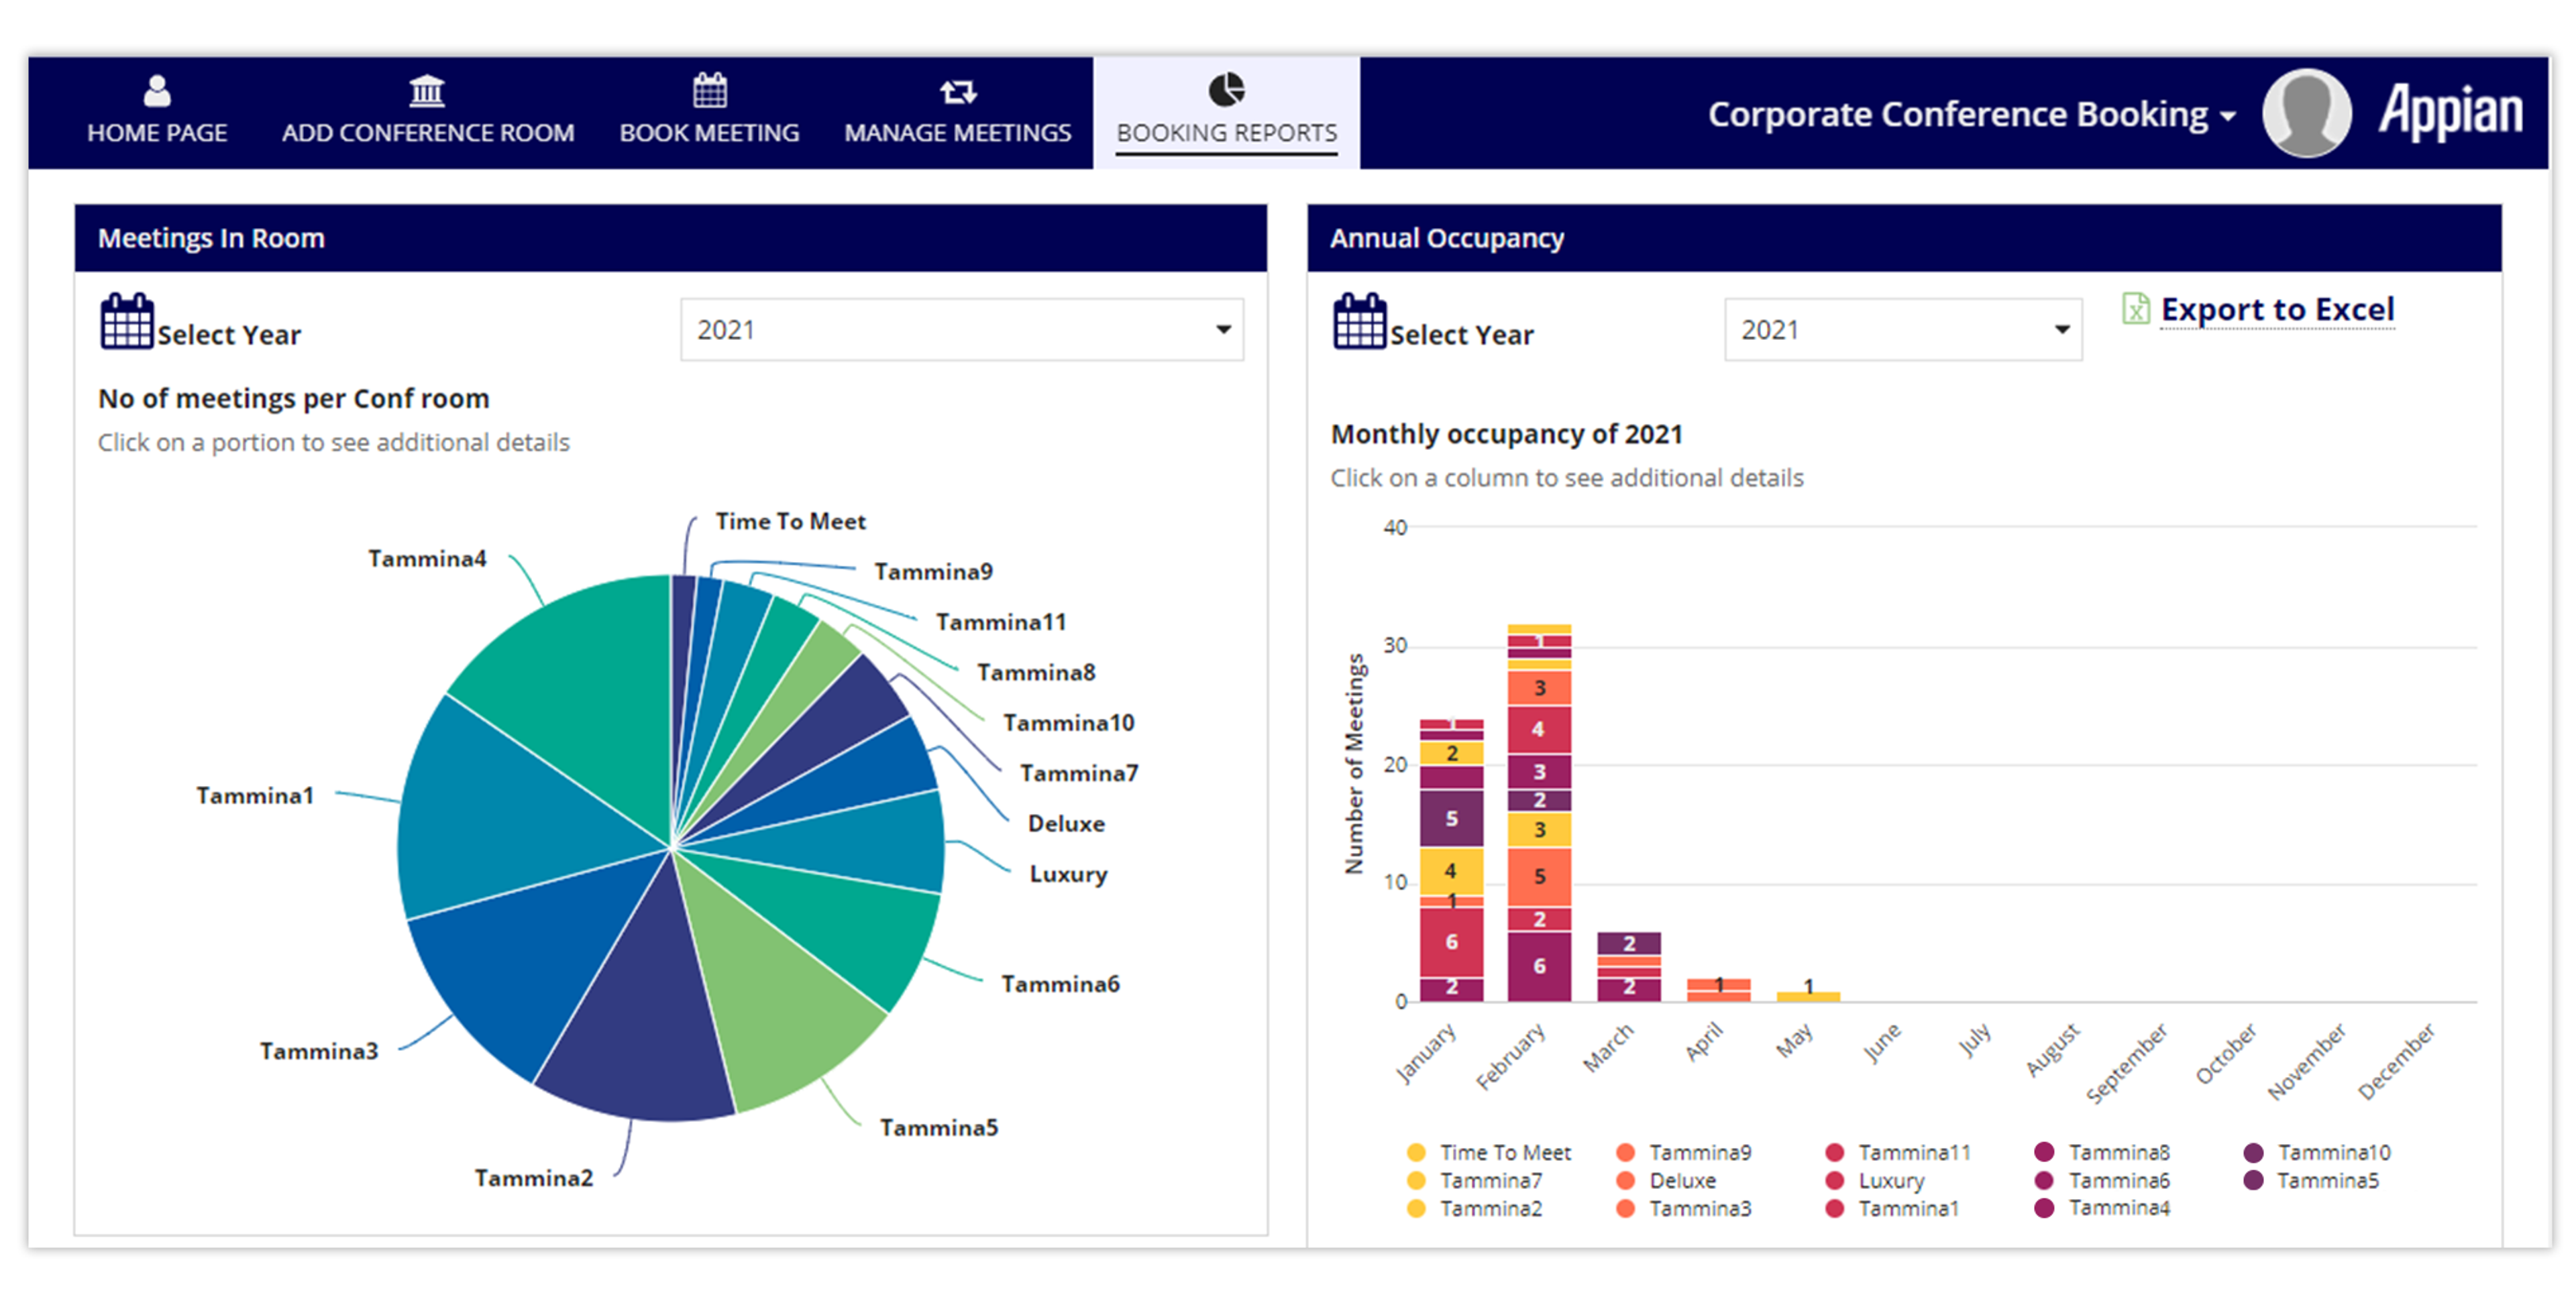Click the February column segment labeled 4

click(1539, 729)
